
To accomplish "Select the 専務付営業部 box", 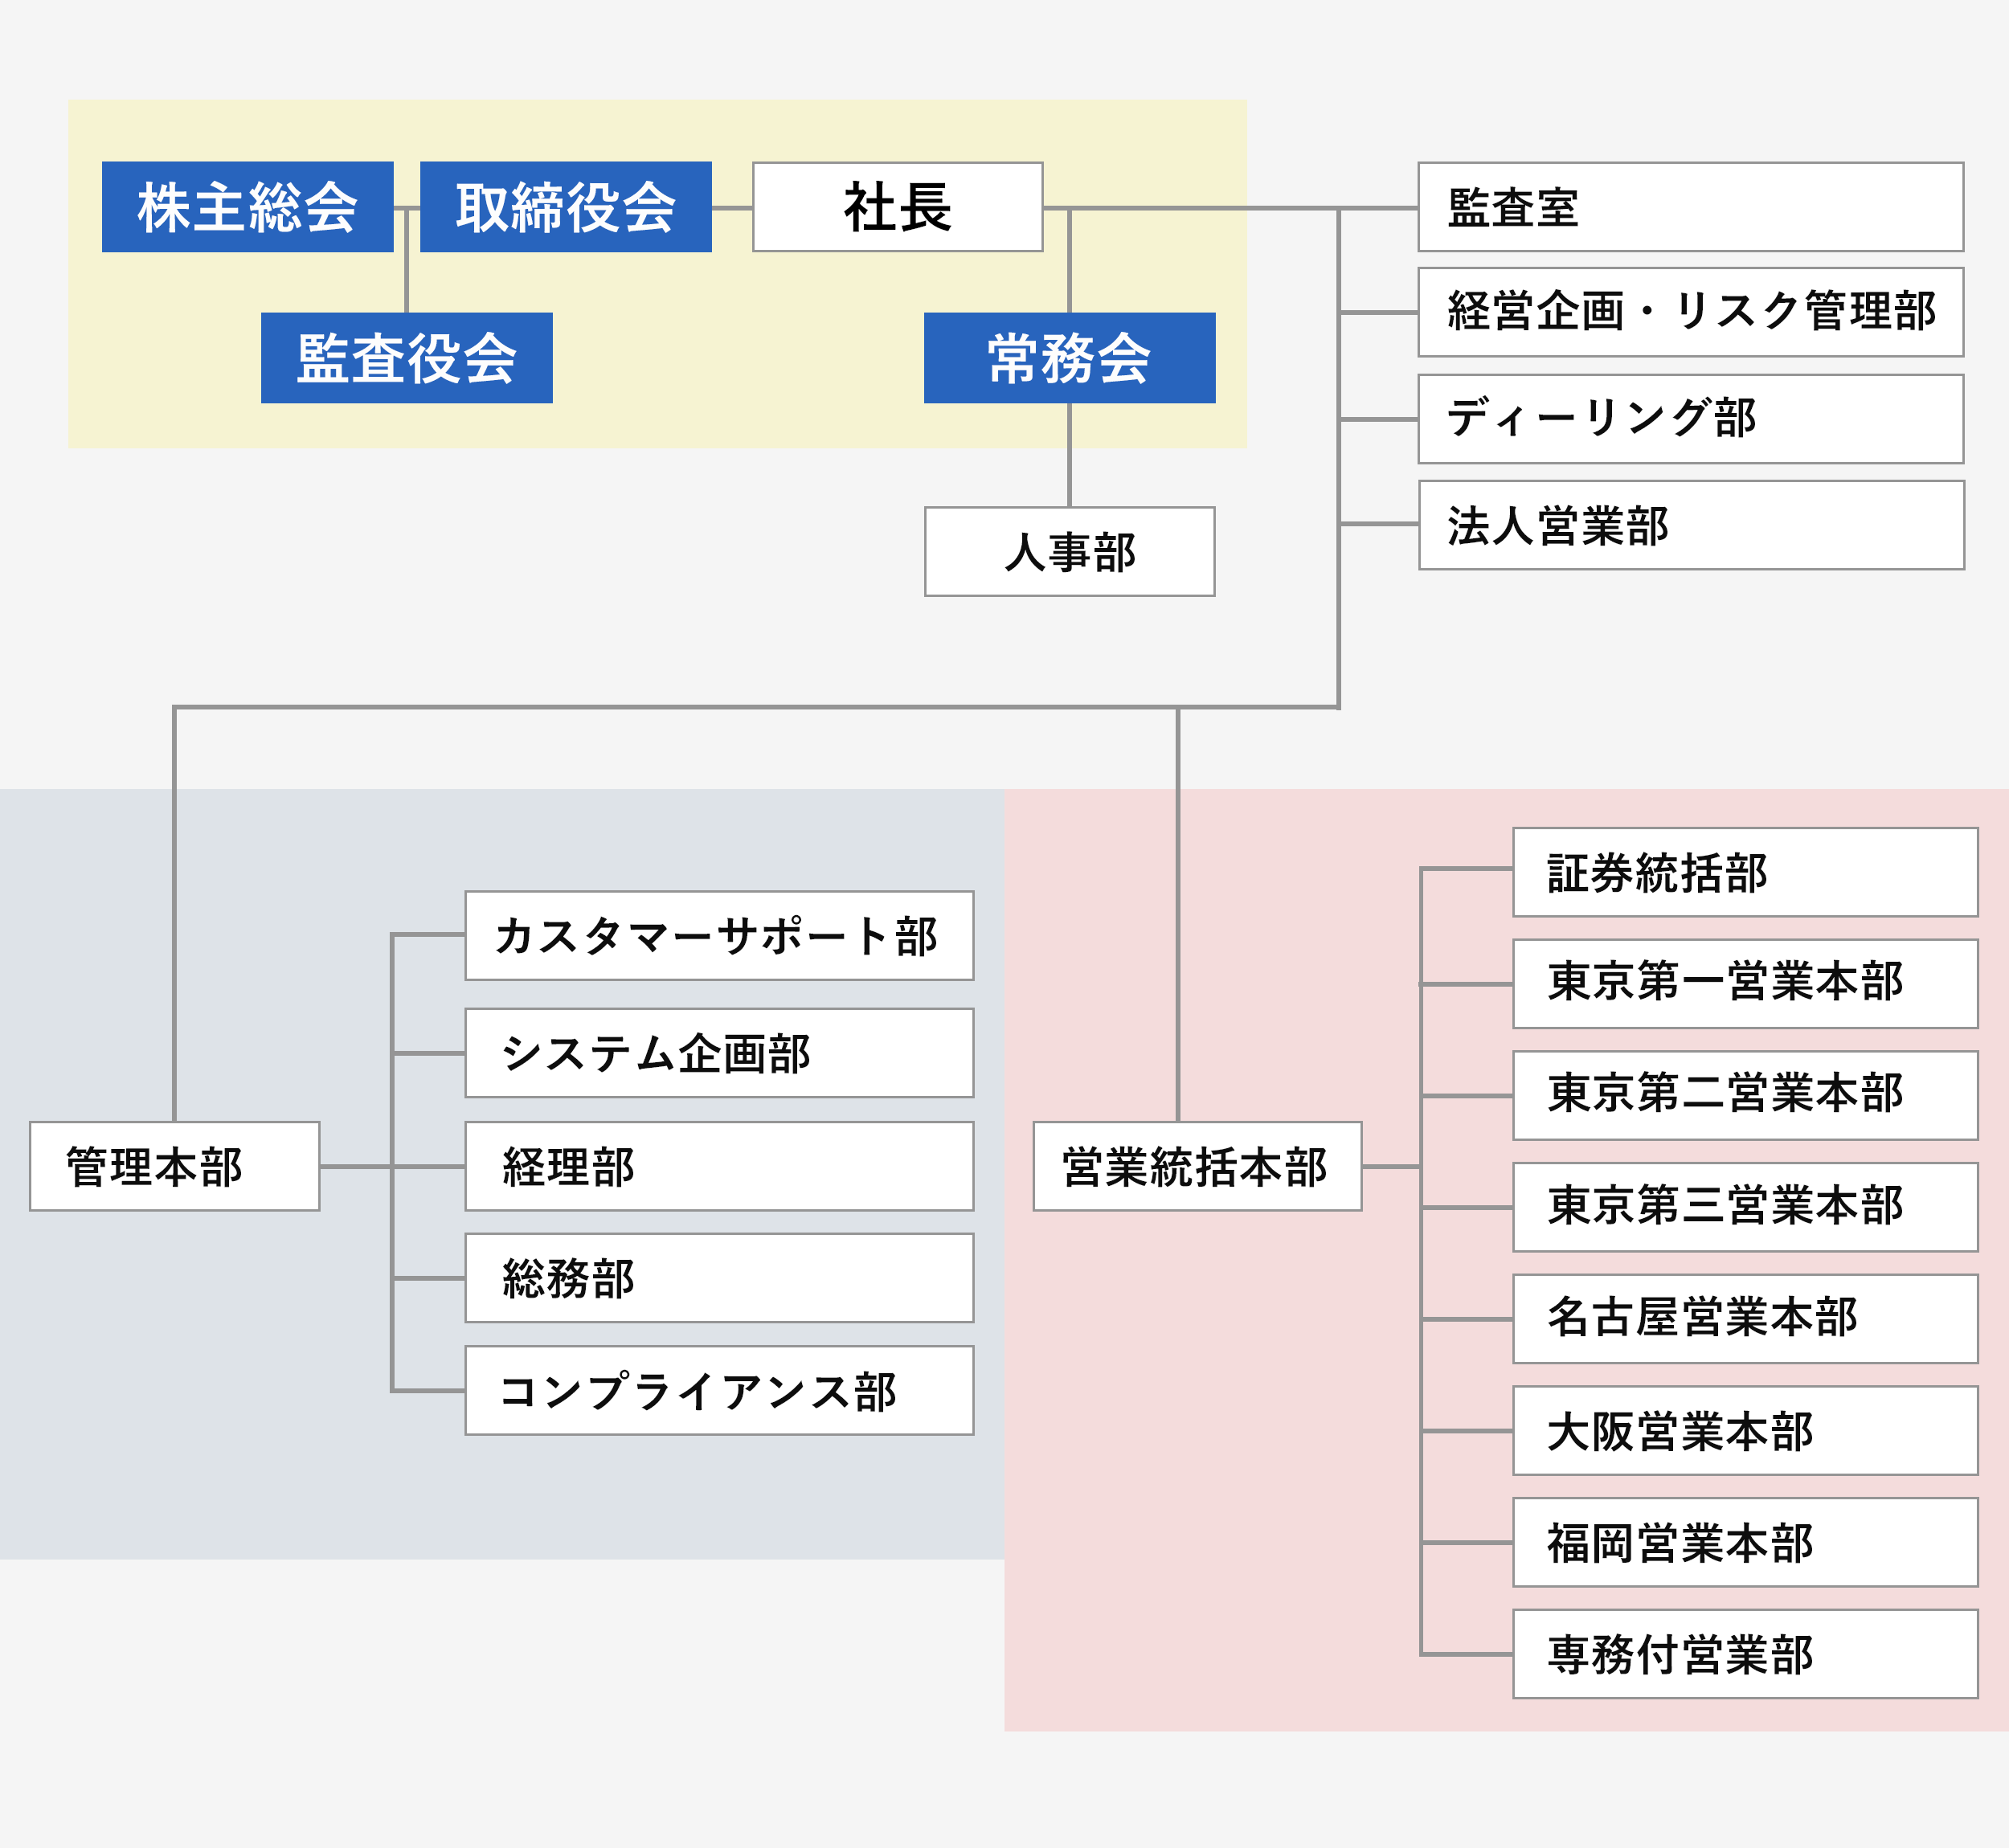I will [1744, 1655].
